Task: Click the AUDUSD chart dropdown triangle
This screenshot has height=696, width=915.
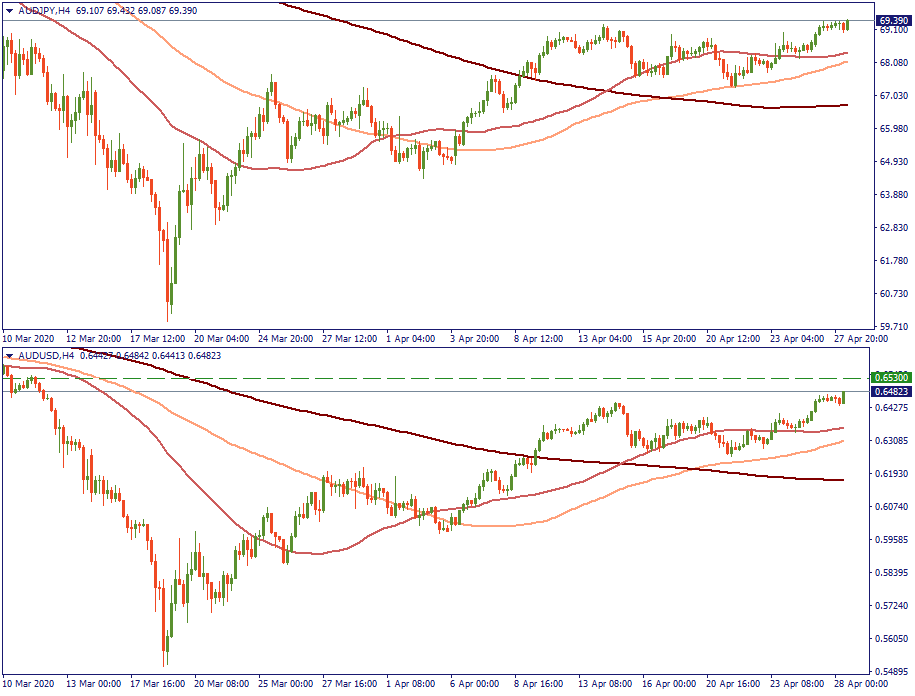Action: click(9, 355)
